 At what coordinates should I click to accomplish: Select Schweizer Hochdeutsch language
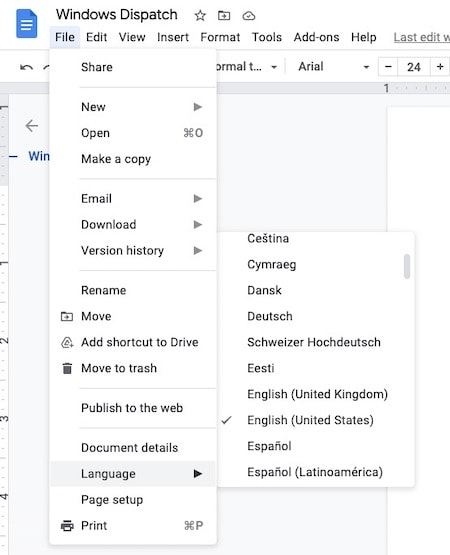(x=315, y=342)
